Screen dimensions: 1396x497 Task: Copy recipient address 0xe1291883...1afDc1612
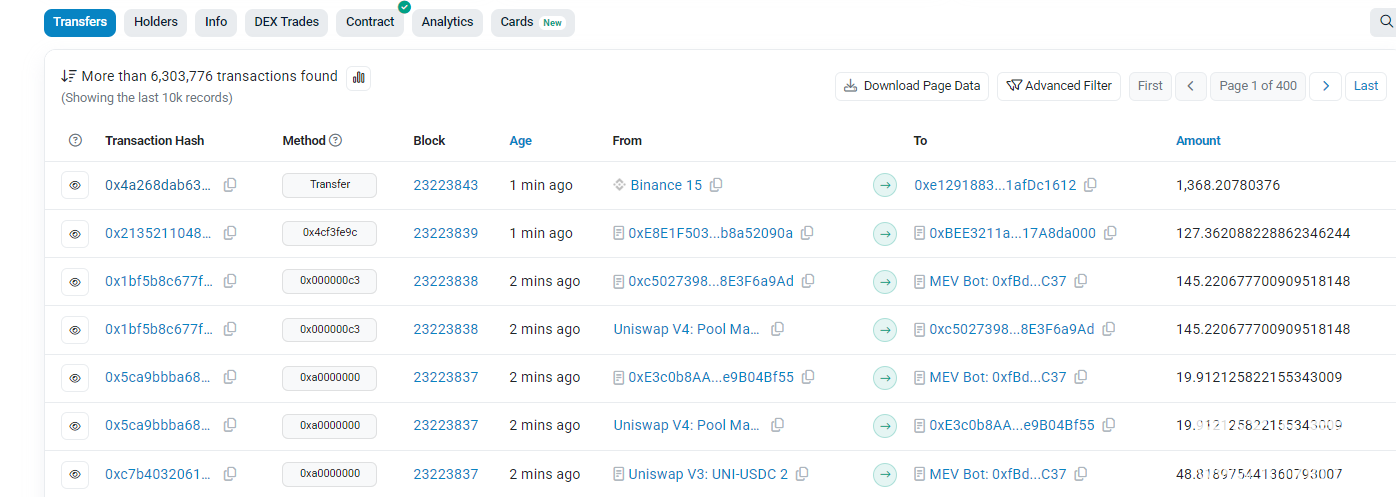click(x=1090, y=185)
